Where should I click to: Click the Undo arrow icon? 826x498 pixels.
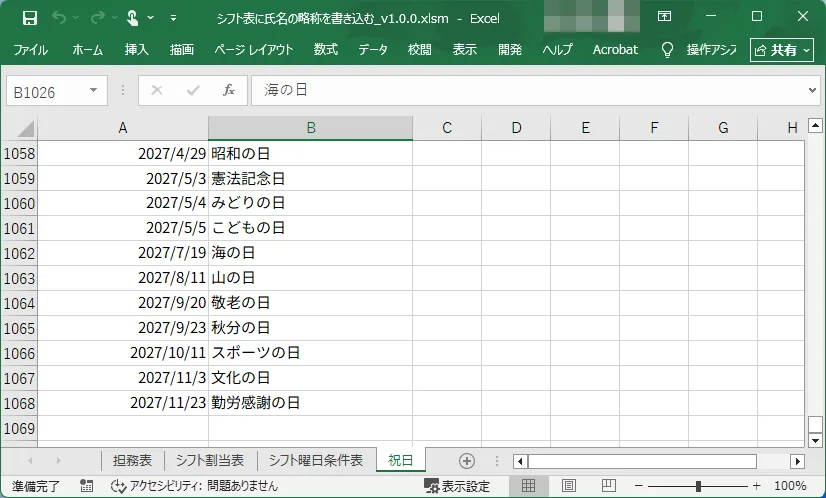coord(59,18)
